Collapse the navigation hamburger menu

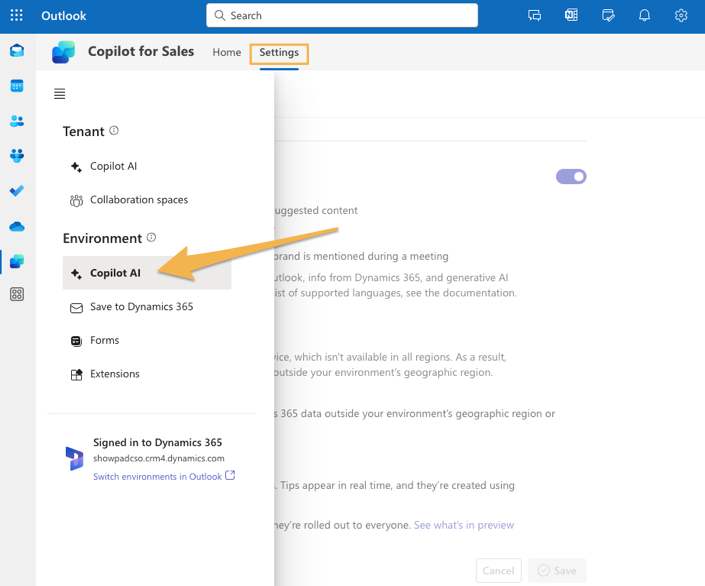[59, 94]
